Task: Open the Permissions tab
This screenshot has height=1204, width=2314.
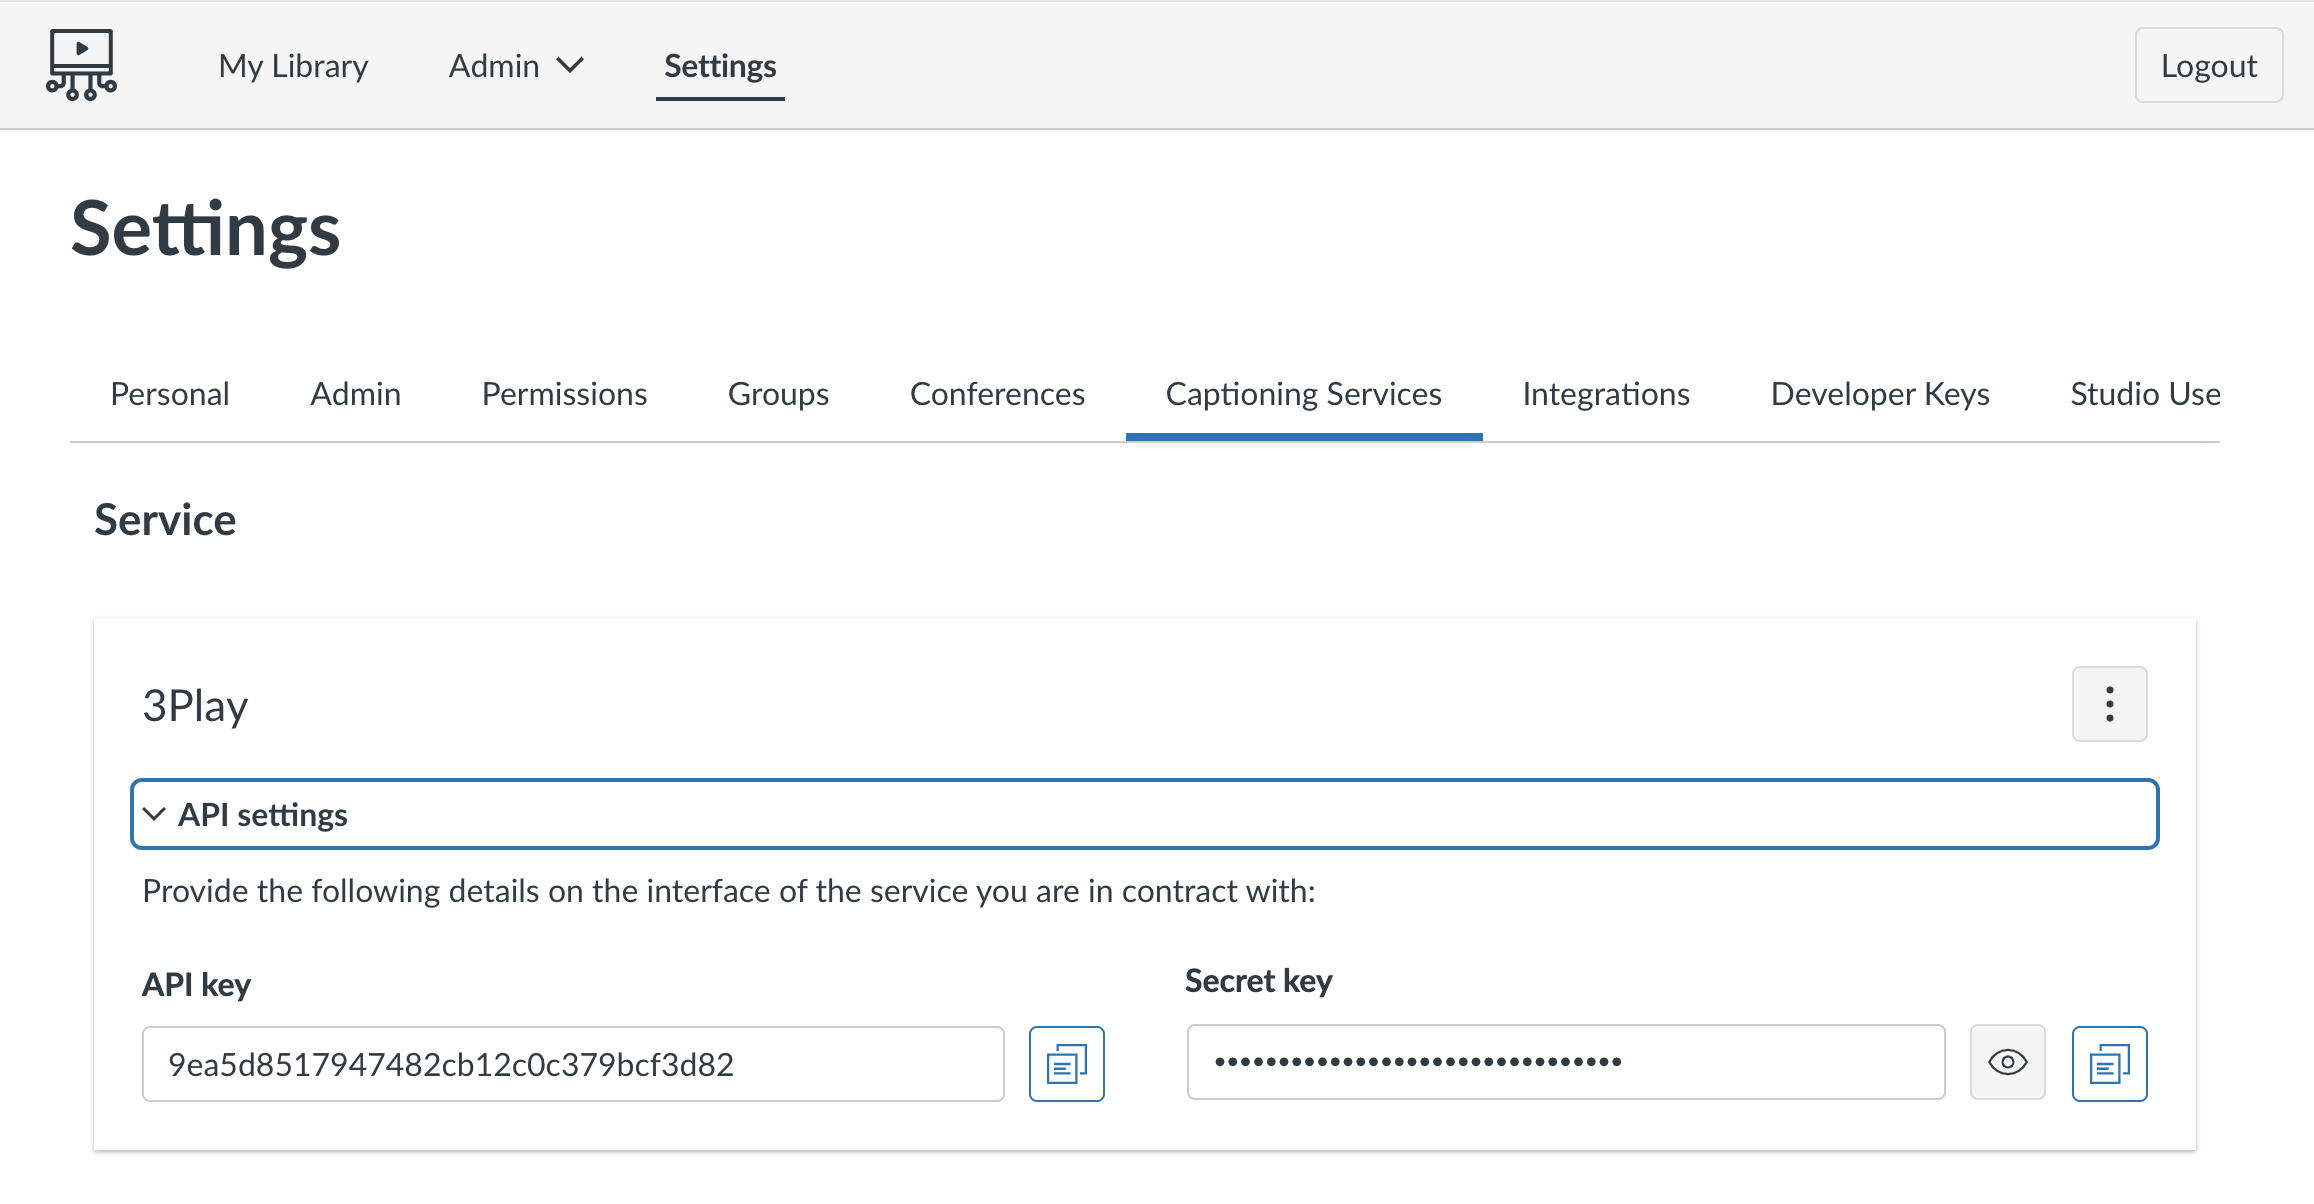Action: (x=564, y=394)
